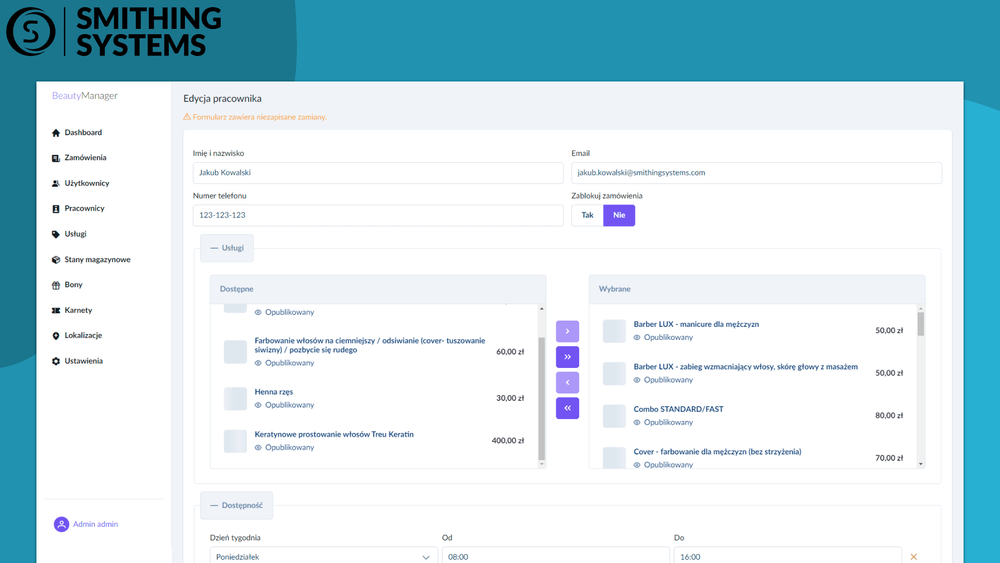The width and height of the screenshot is (1000, 563).
Task: Navigate to Stany magazynowe
Action: 97,260
